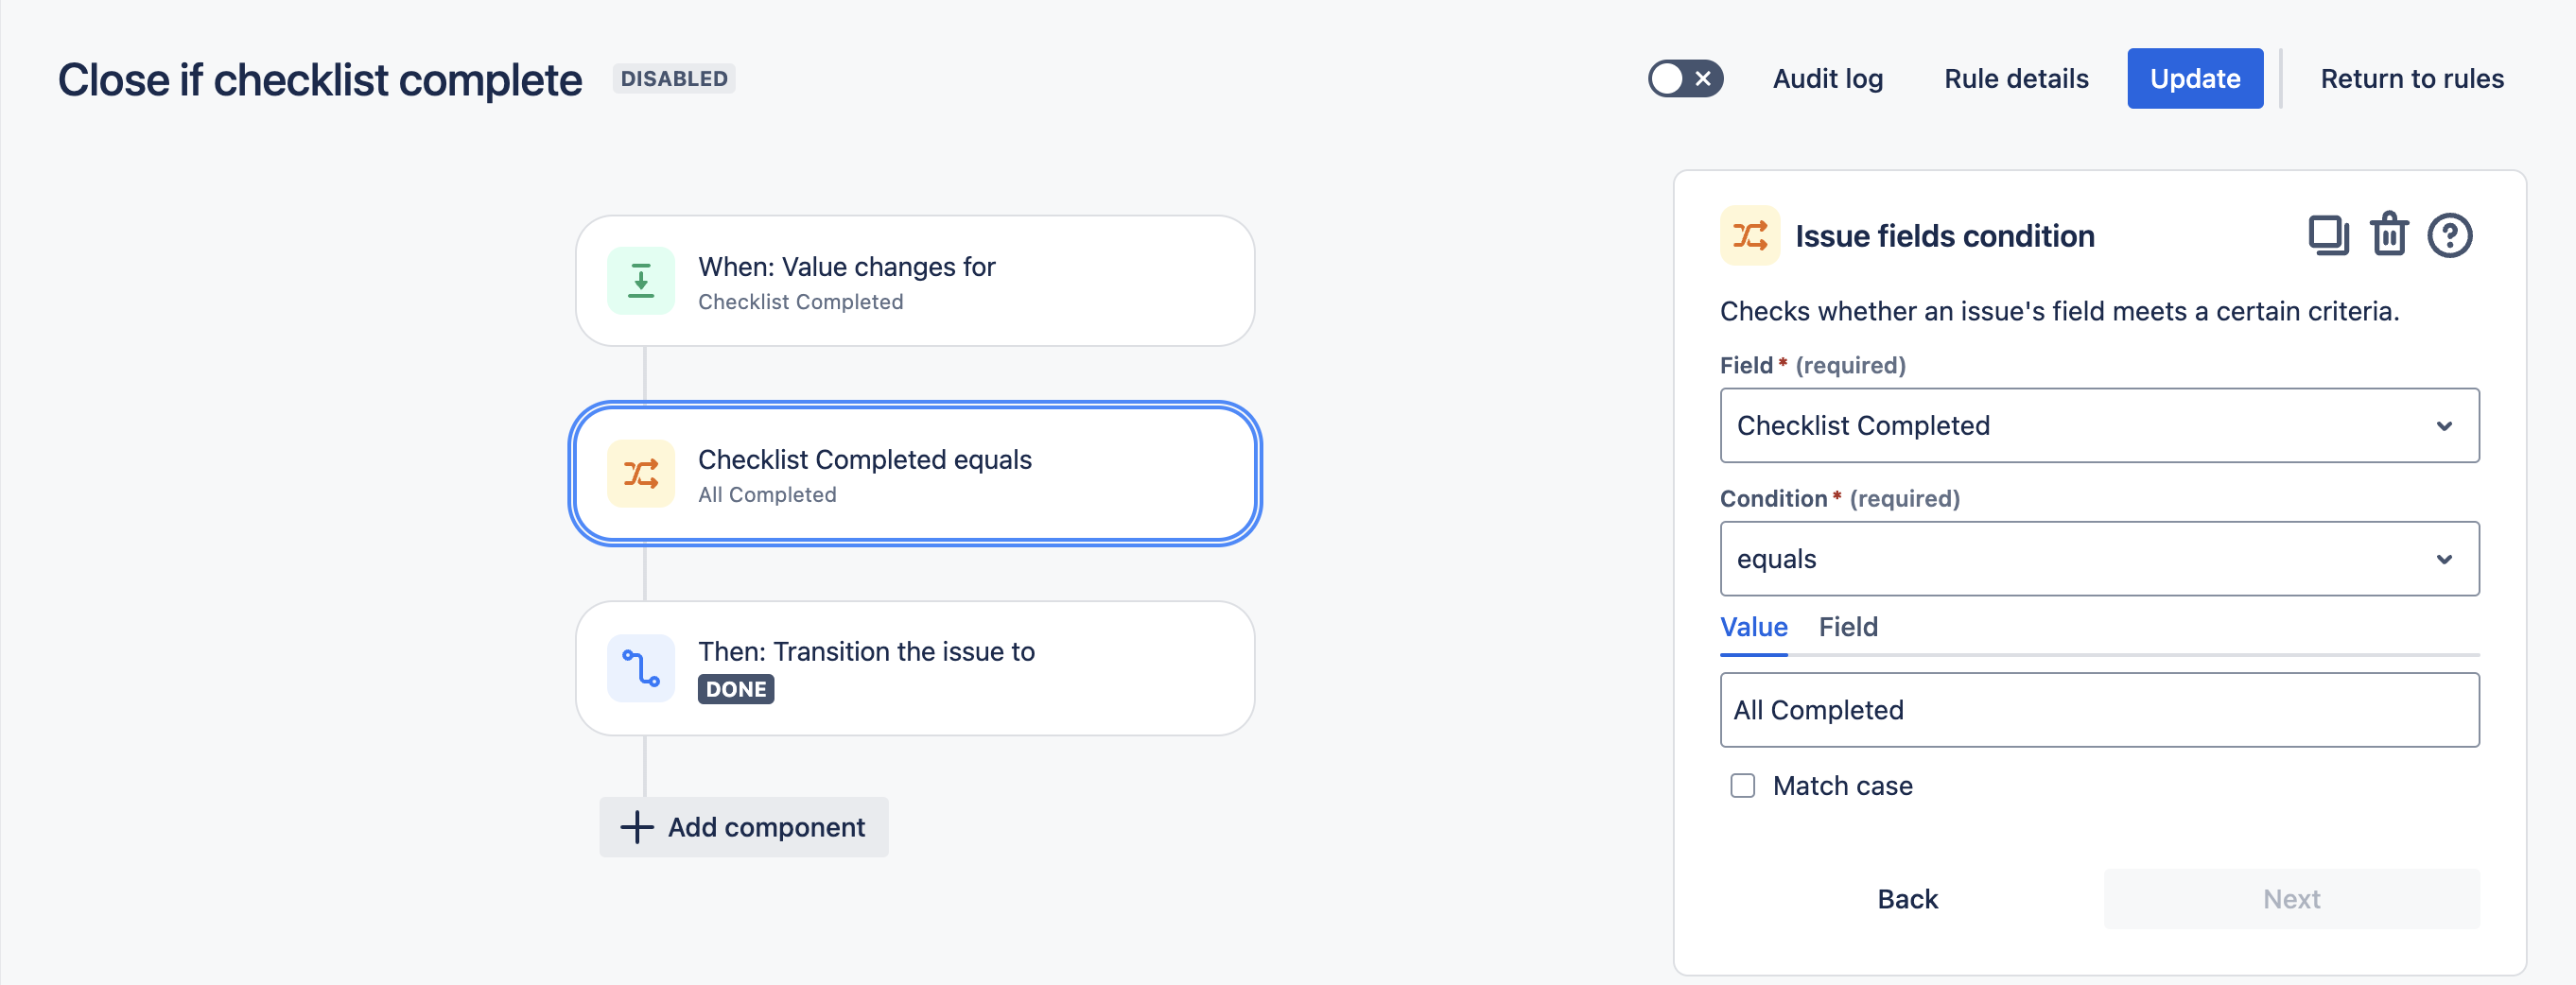The width and height of the screenshot is (2576, 985).
Task: Click the plus icon to add a component
Action: tap(637, 827)
